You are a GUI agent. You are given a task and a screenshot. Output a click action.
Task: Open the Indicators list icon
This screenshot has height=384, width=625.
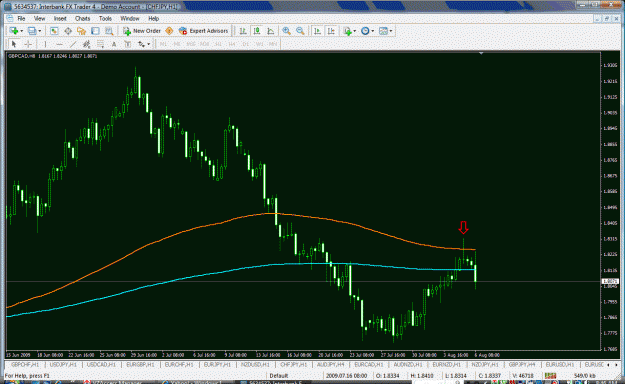tap(348, 31)
